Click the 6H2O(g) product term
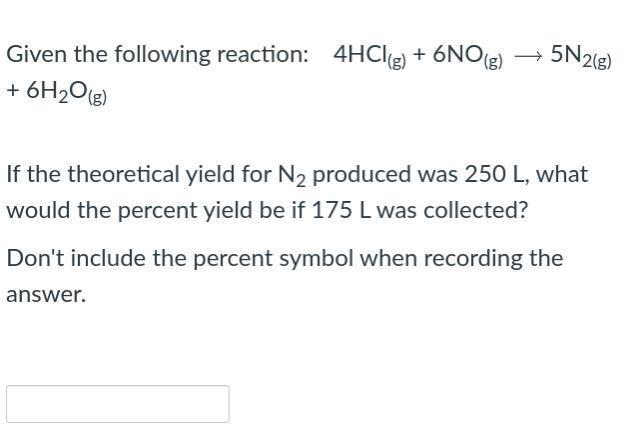628x443 pixels. (68, 95)
